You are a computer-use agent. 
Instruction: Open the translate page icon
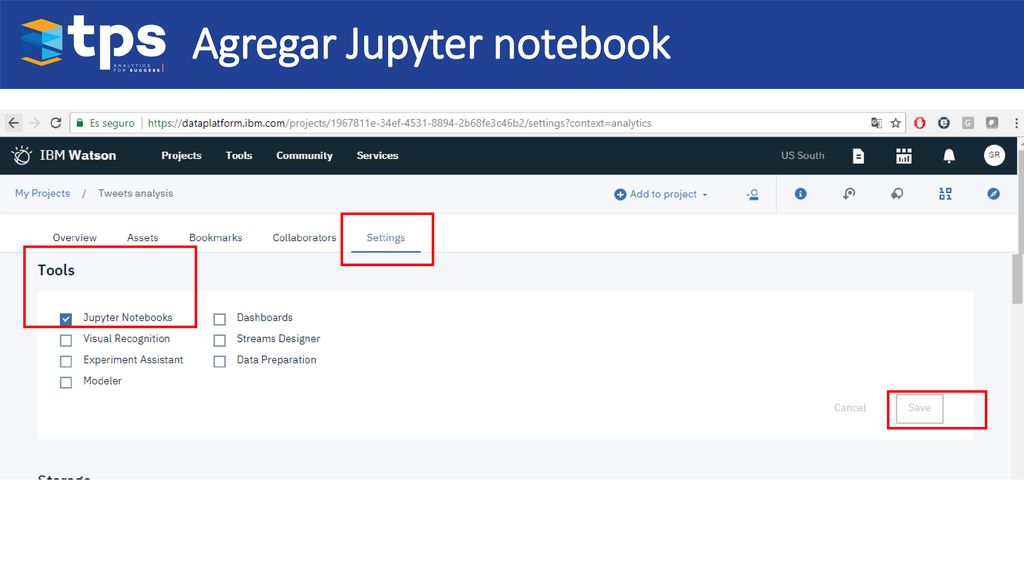point(876,123)
